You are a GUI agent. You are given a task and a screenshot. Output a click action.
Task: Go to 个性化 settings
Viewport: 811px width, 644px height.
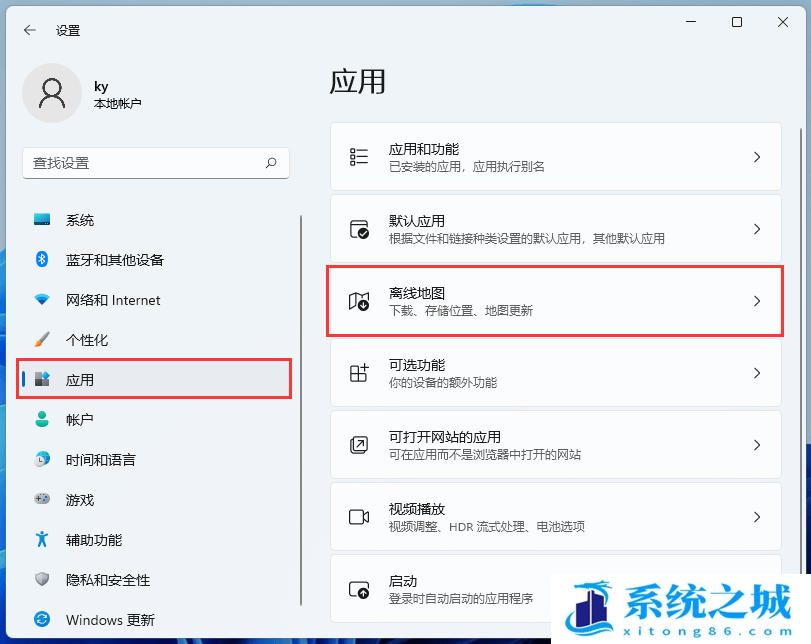point(86,340)
